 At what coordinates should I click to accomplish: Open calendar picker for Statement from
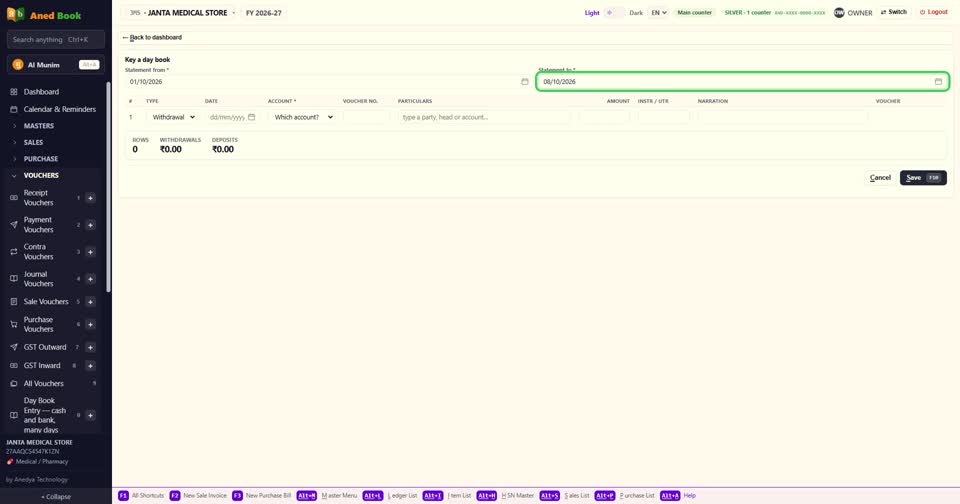pos(525,81)
